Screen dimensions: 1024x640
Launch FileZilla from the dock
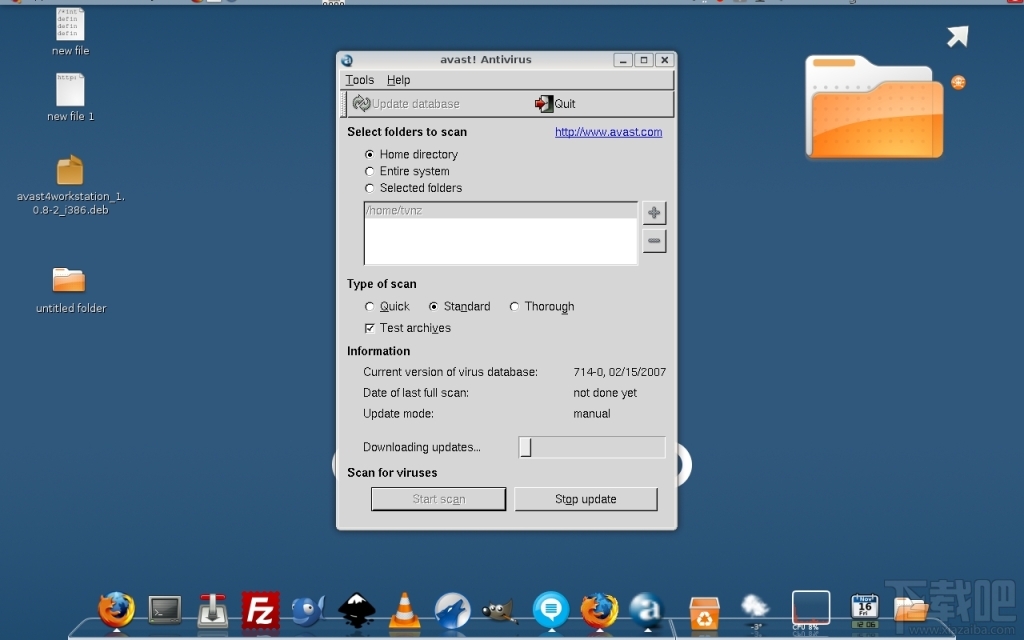tap(261, 610)
